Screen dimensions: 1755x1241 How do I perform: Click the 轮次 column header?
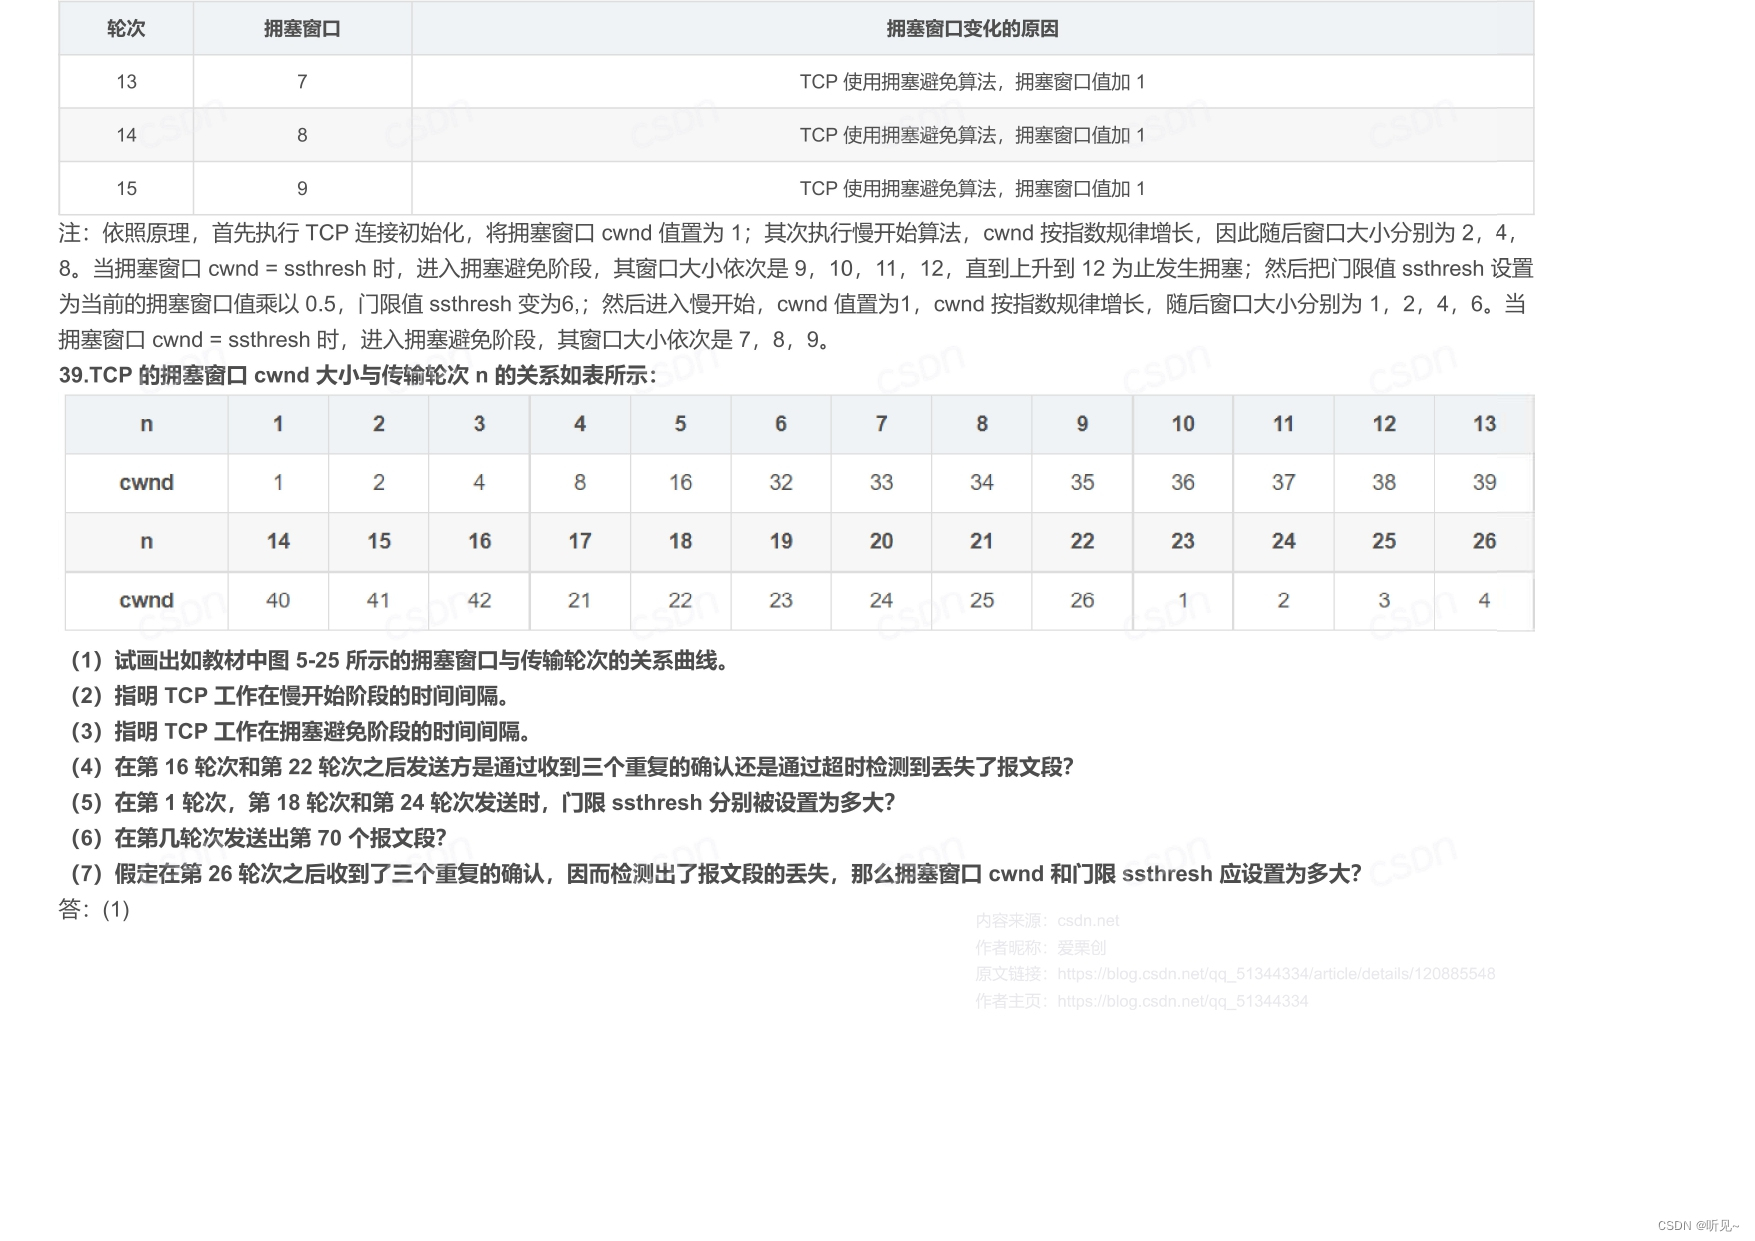[126, 29]
